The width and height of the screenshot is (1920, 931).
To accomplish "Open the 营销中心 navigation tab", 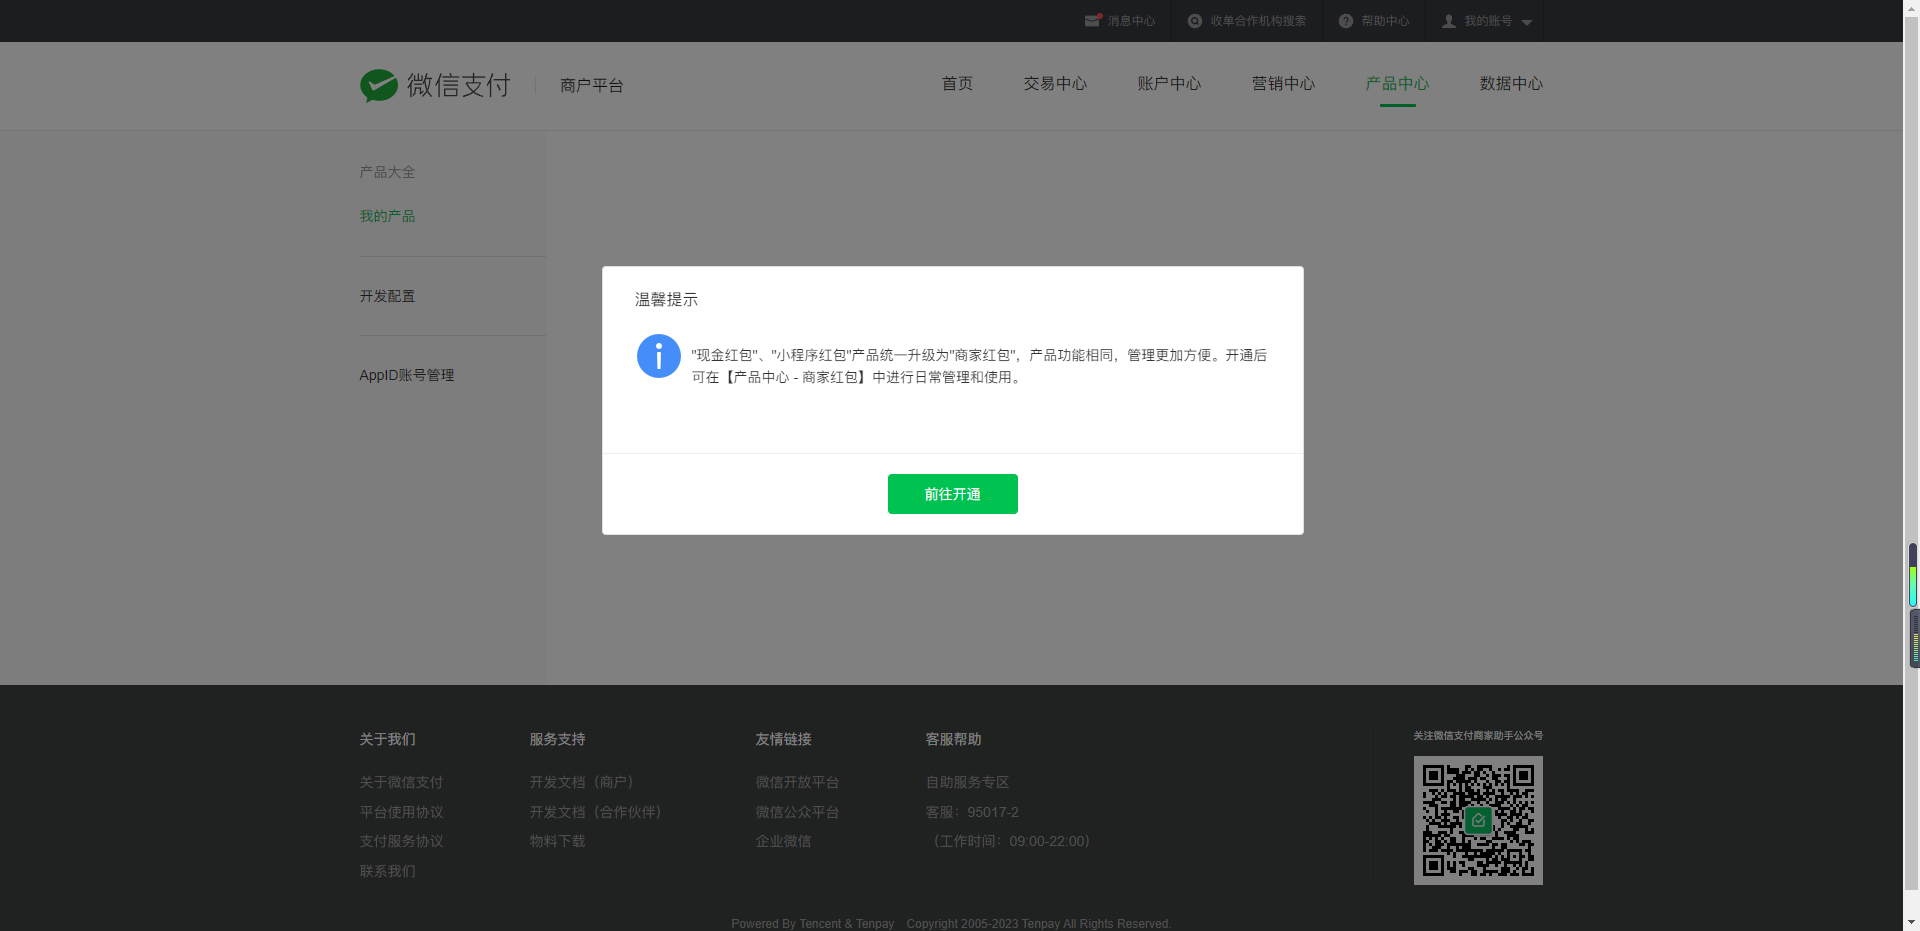I will point(1283,84).
